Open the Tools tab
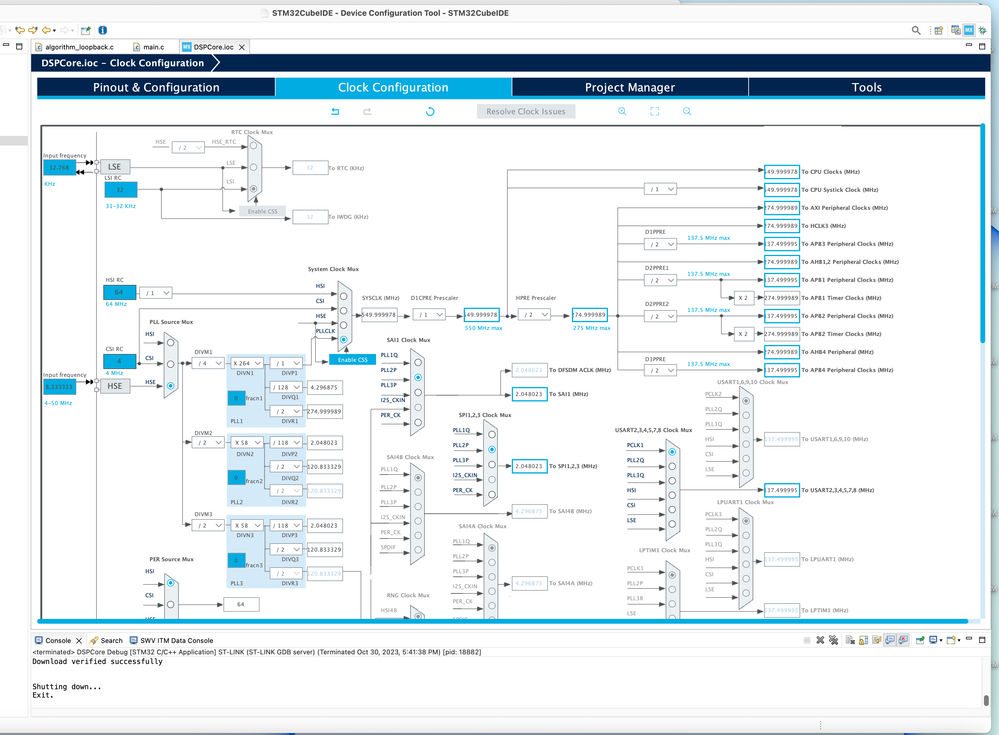This screenshot has width=999, height=735. 866,87
